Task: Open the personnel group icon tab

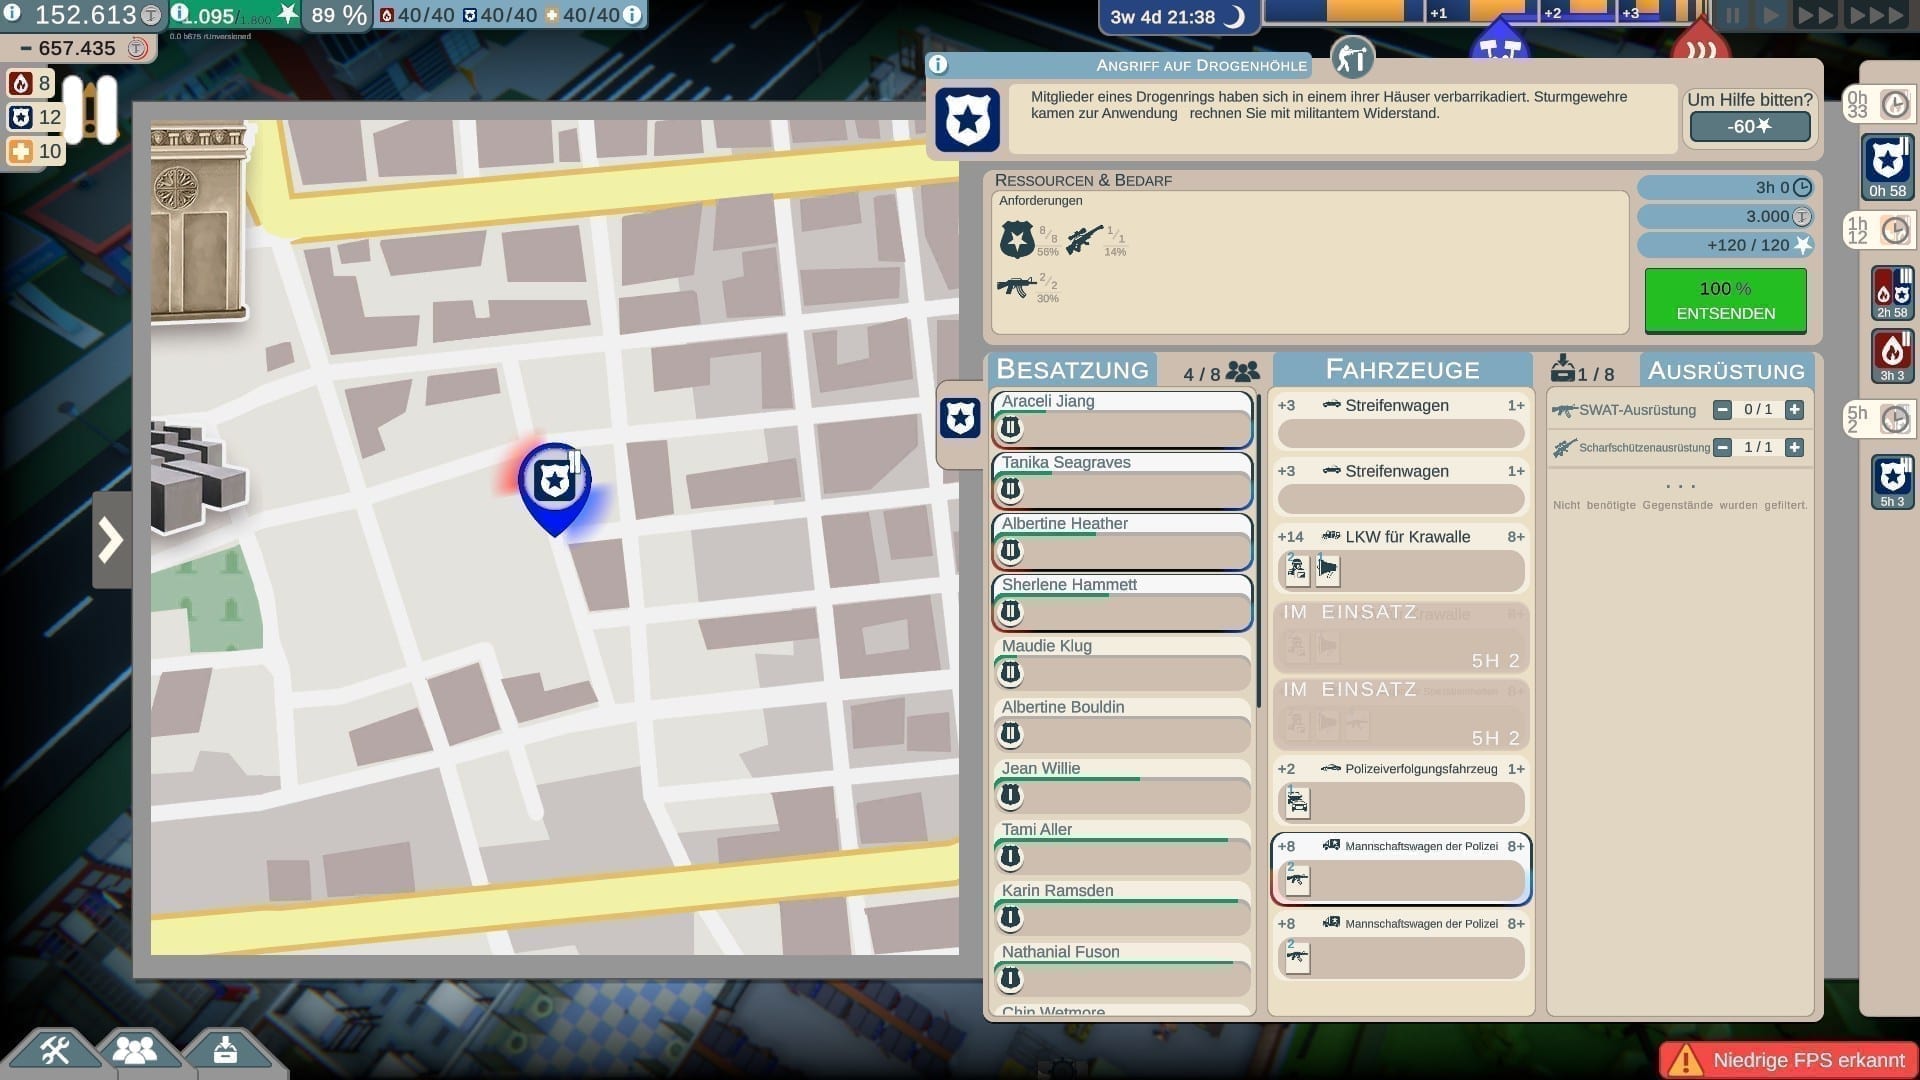Action: tap(135, 1050)
